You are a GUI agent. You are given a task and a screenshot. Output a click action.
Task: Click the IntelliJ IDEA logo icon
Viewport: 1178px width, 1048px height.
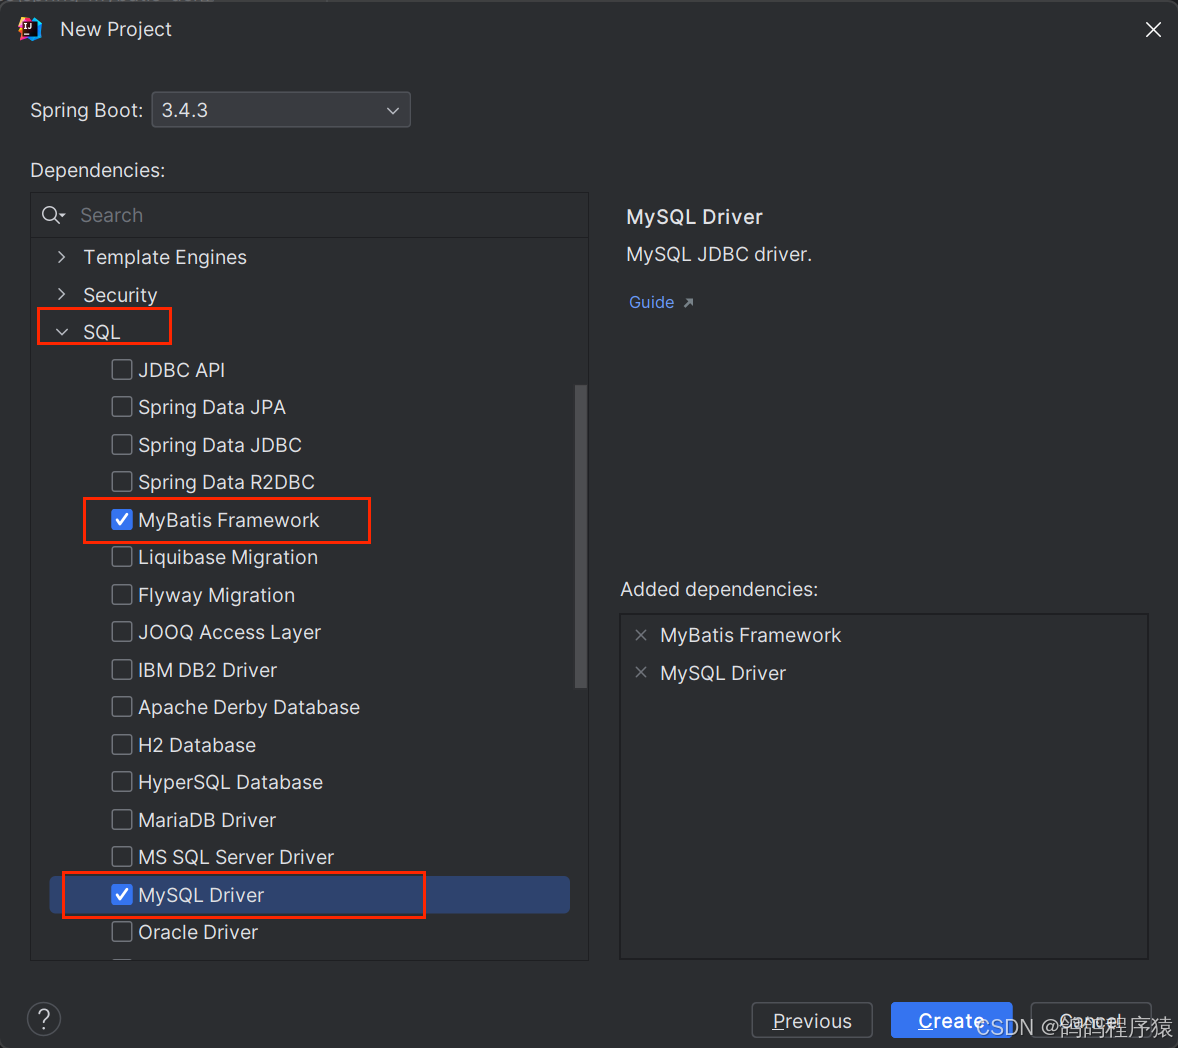[x=29, y=29]
